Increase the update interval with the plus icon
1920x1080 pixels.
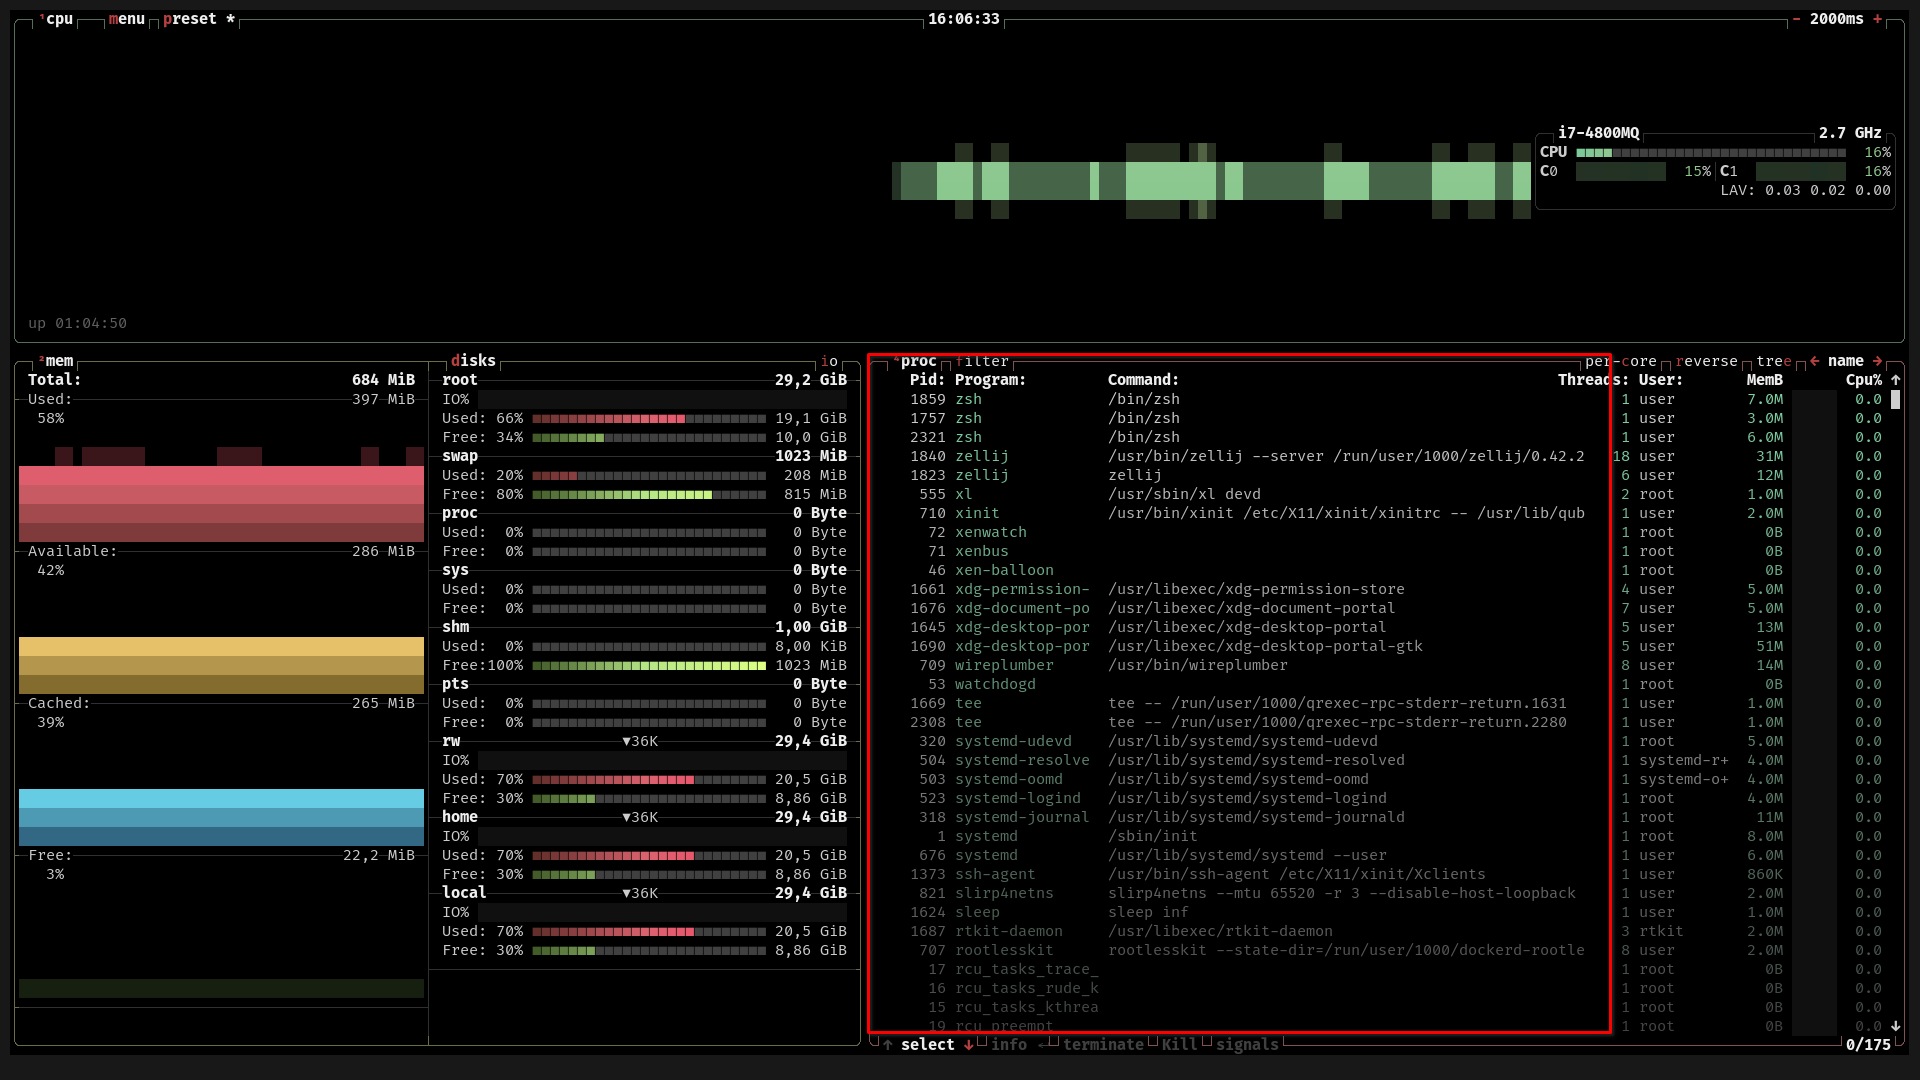click(x=1878, y=18)
